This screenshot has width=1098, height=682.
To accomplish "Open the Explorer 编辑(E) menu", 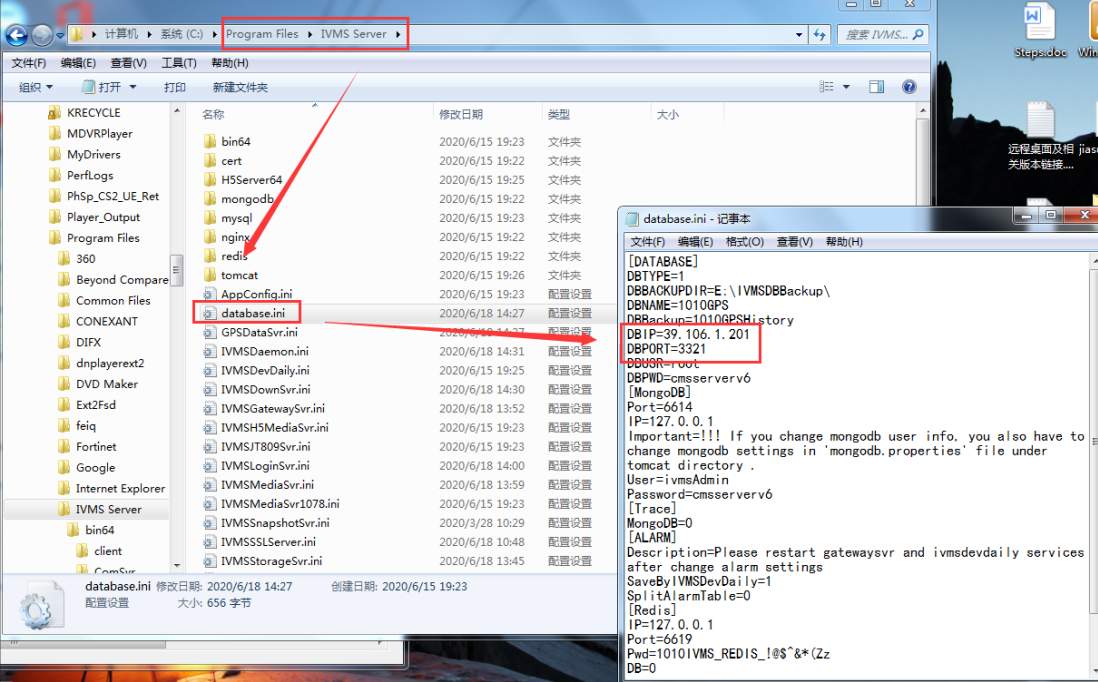I will pyautogui.click(x=78, y=63).
